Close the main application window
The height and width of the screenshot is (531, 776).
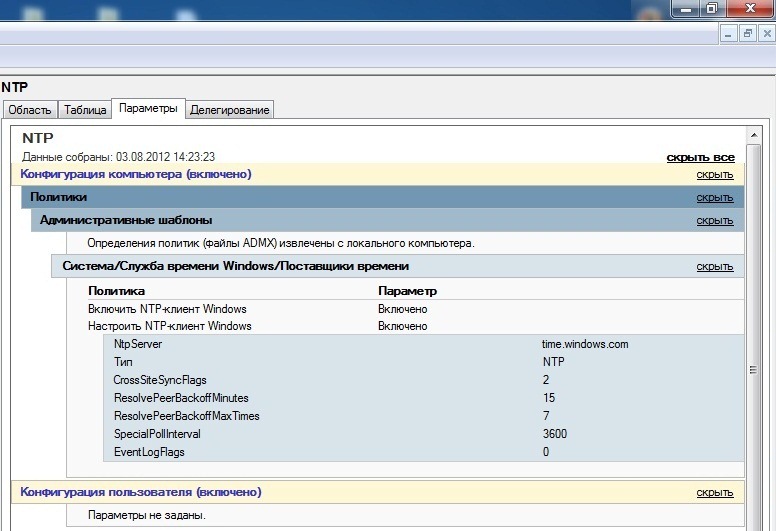coord(750,8)
